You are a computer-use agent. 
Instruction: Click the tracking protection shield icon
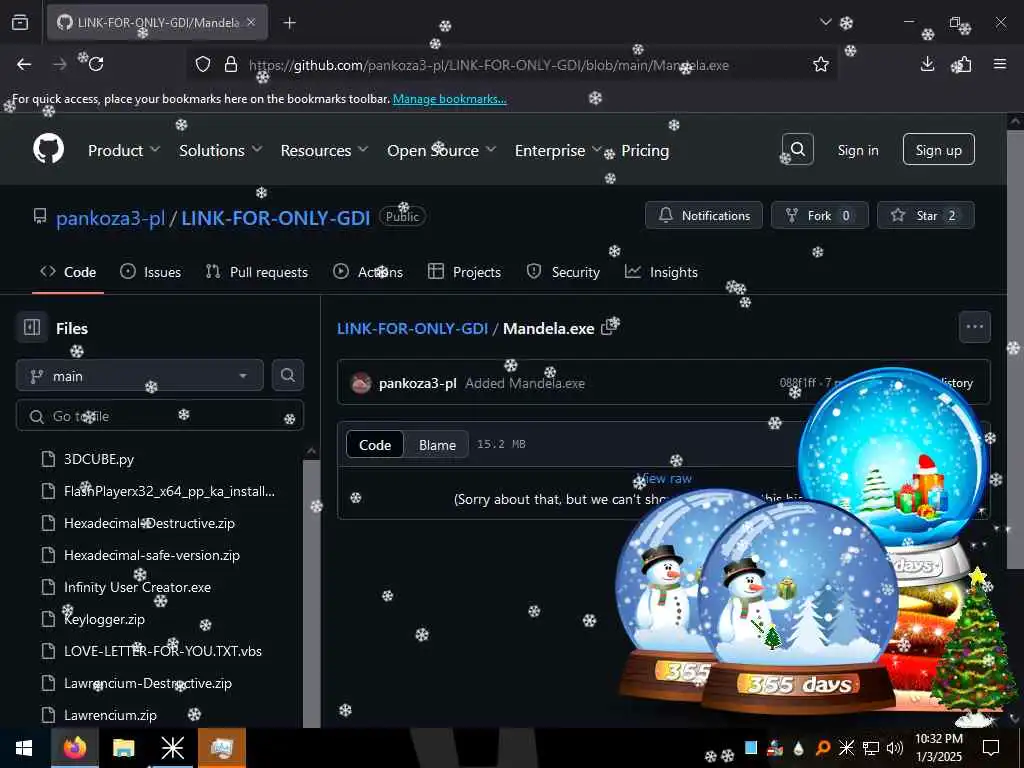click(203, 64)
